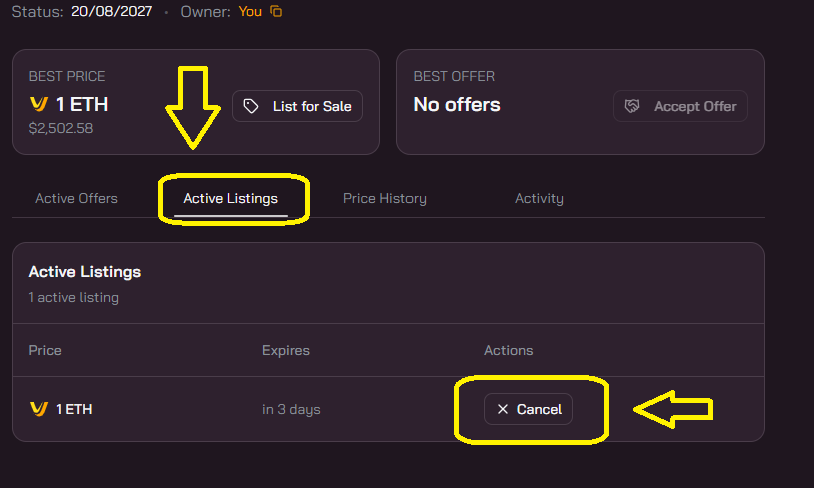Click the List for Sale button
Viewport: 814px width, 488px height.
(297, 106)
